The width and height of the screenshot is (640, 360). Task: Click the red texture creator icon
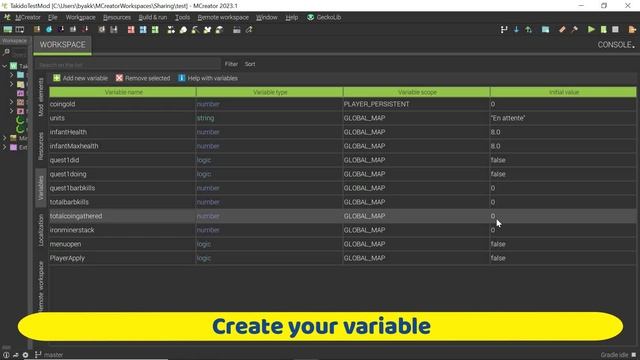(131, 29)
